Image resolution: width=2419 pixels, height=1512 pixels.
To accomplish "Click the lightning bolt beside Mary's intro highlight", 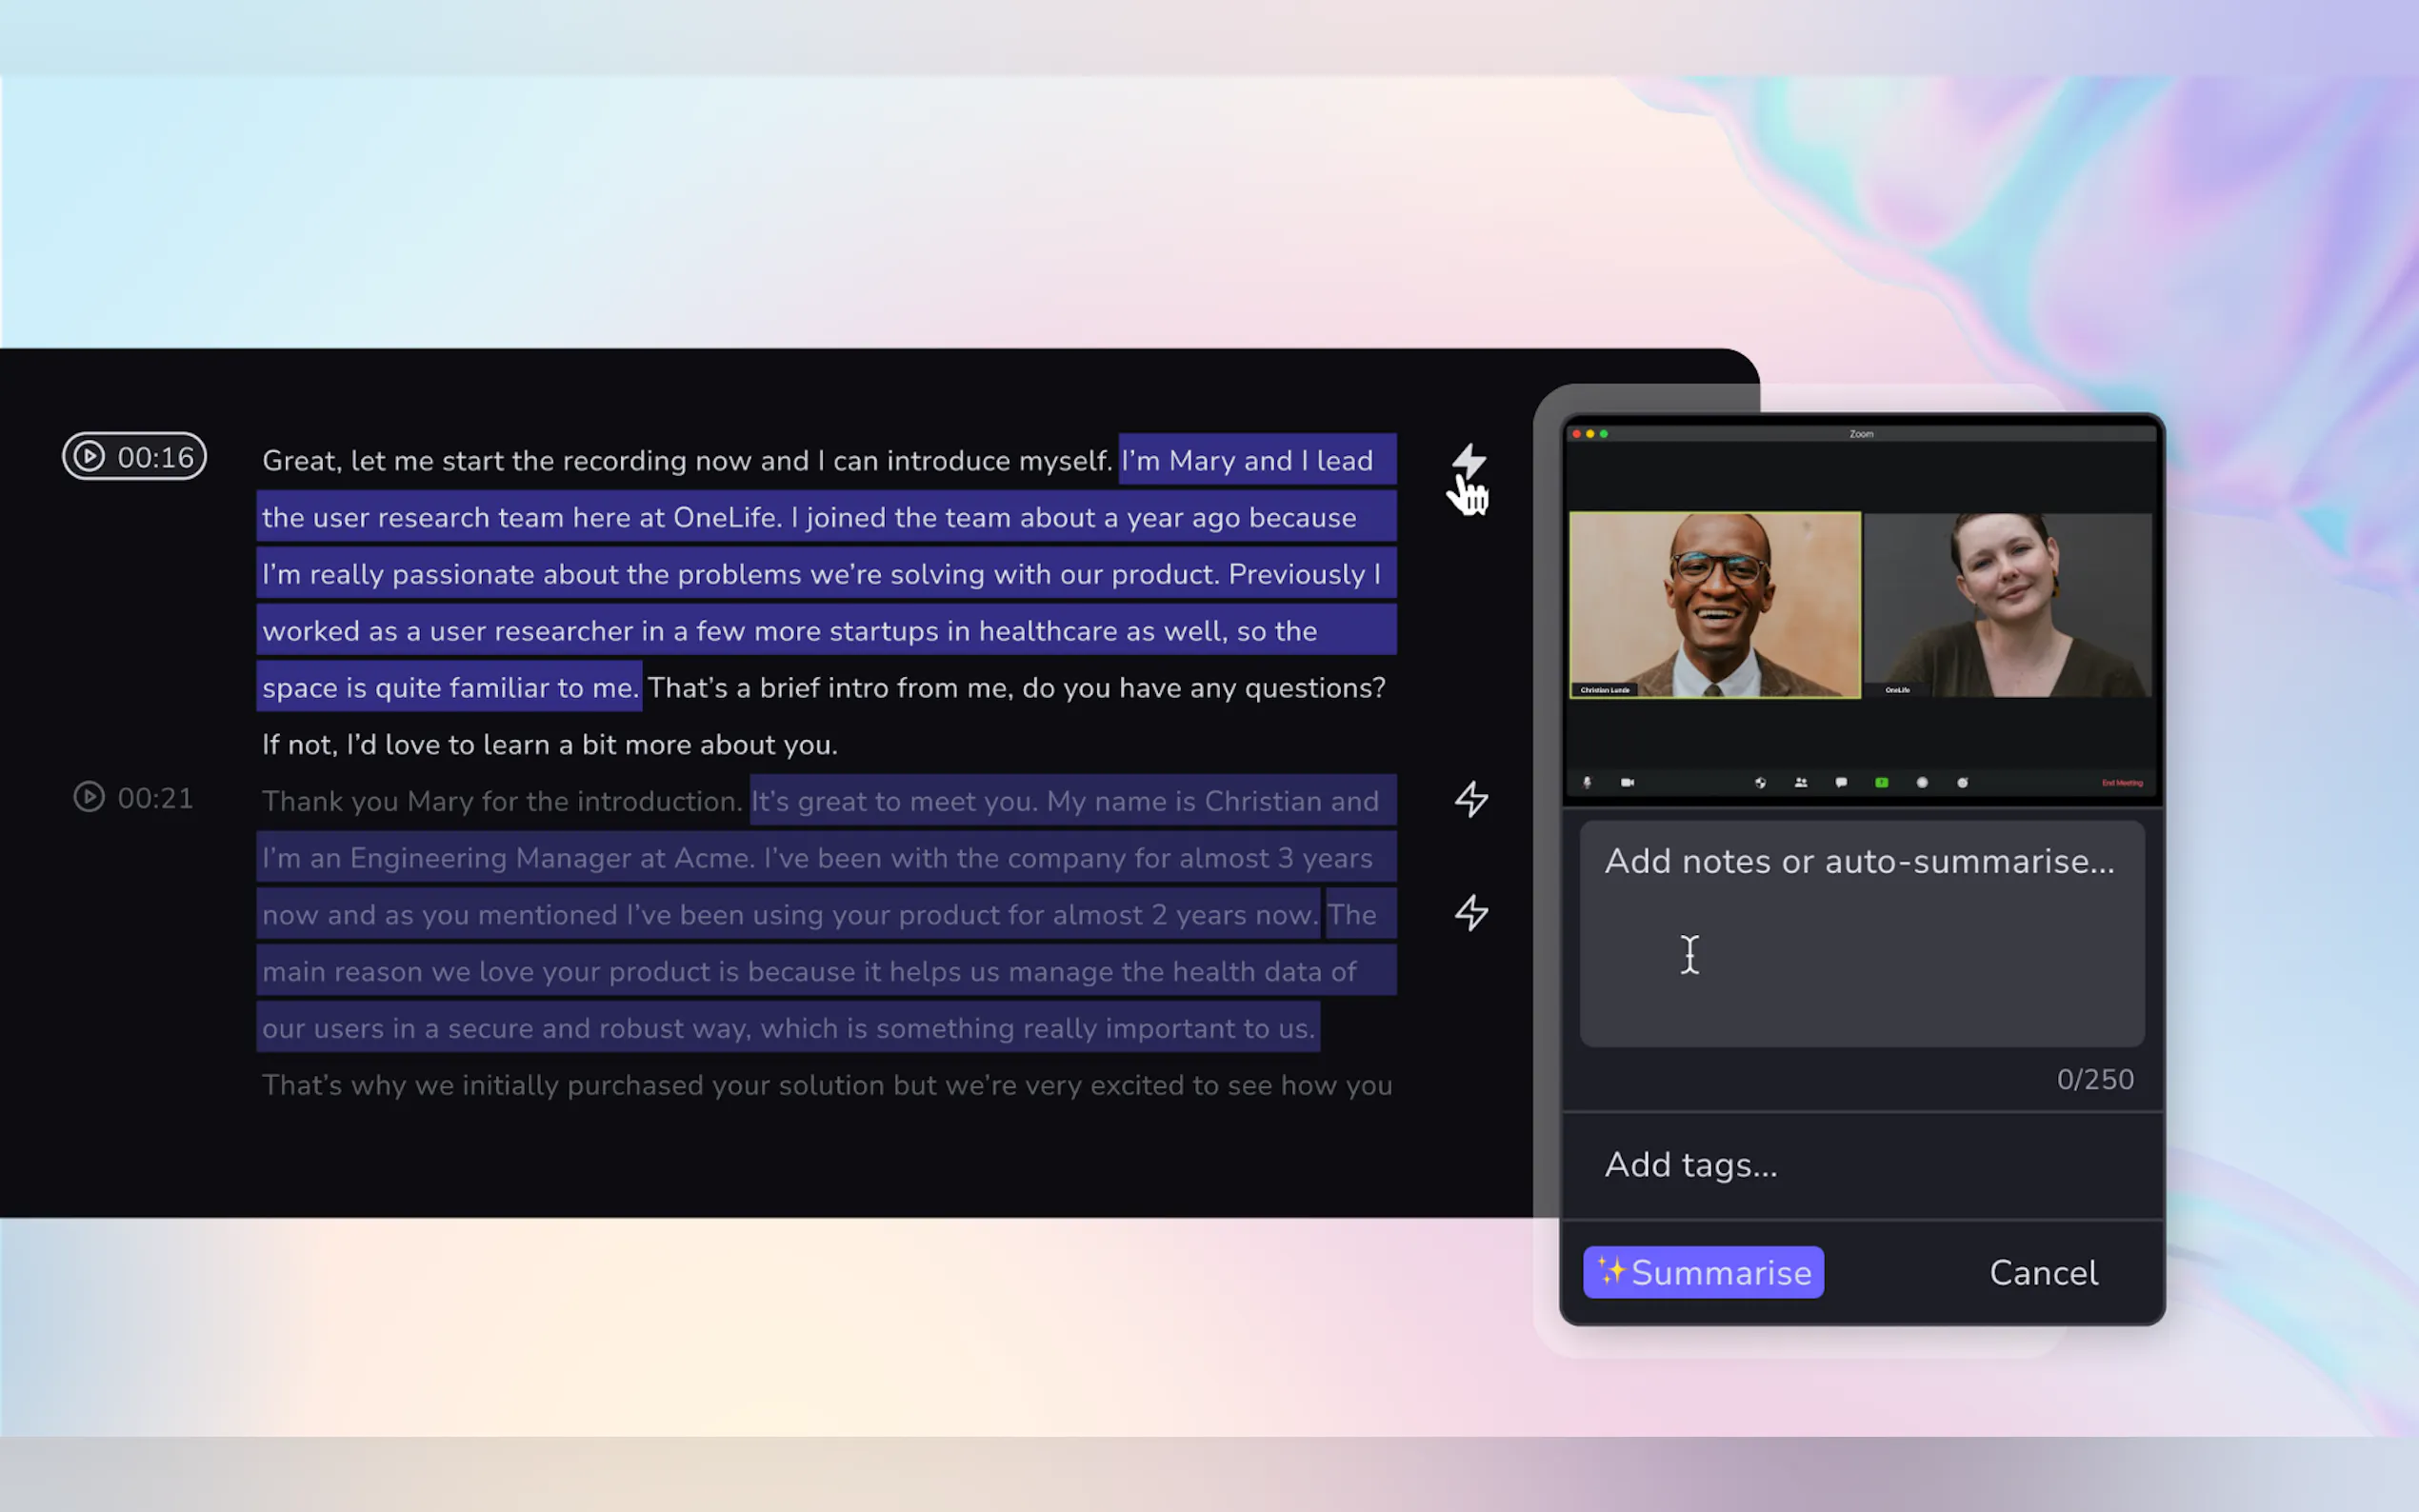I will [1469, 461].
